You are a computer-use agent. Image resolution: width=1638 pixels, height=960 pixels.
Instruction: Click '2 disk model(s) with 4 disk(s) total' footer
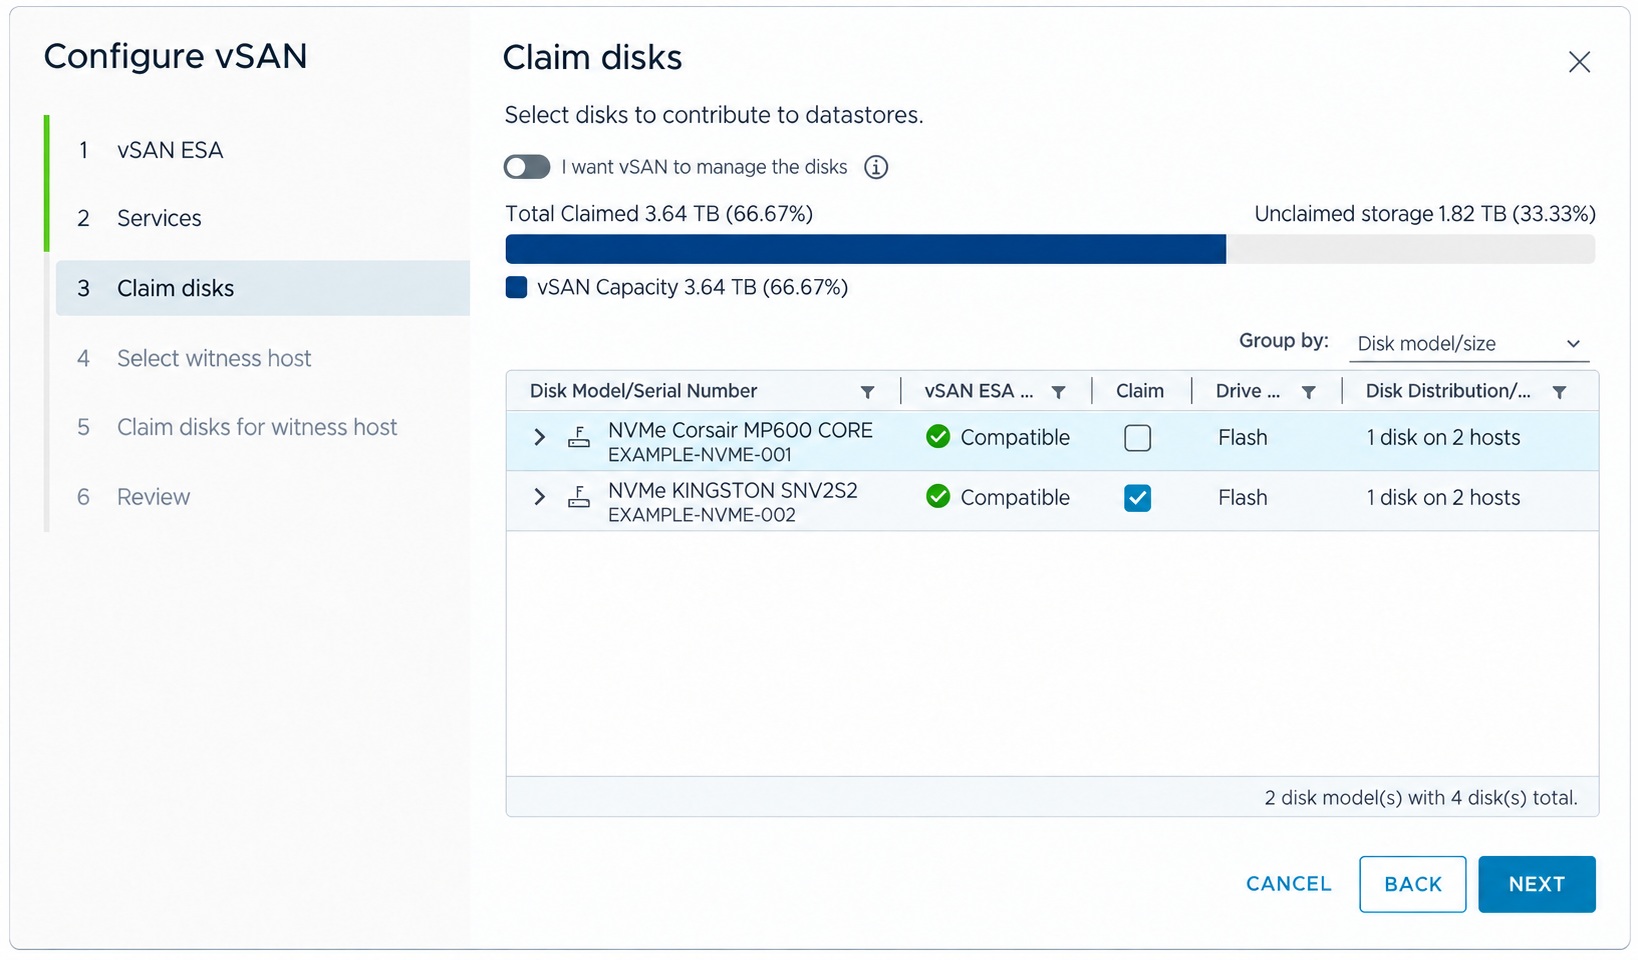click(x=1421, y=798)
